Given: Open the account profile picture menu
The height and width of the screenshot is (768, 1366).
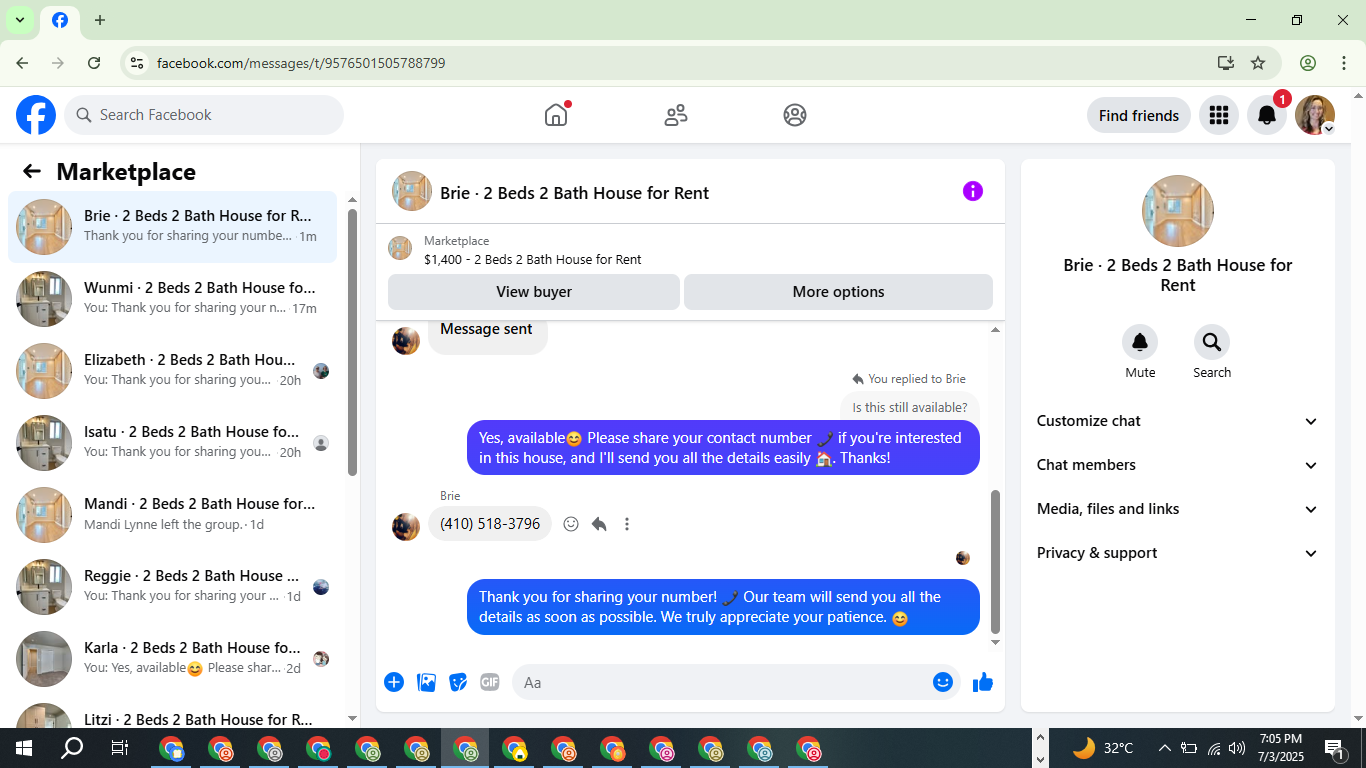Looking at the screenshot, I should (1315, 115).
